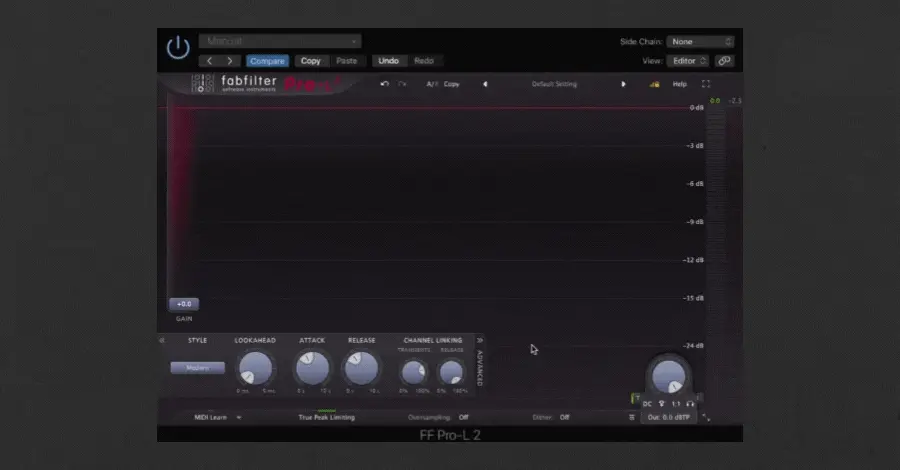Toggle True Peak Limiting

(327, 417)
